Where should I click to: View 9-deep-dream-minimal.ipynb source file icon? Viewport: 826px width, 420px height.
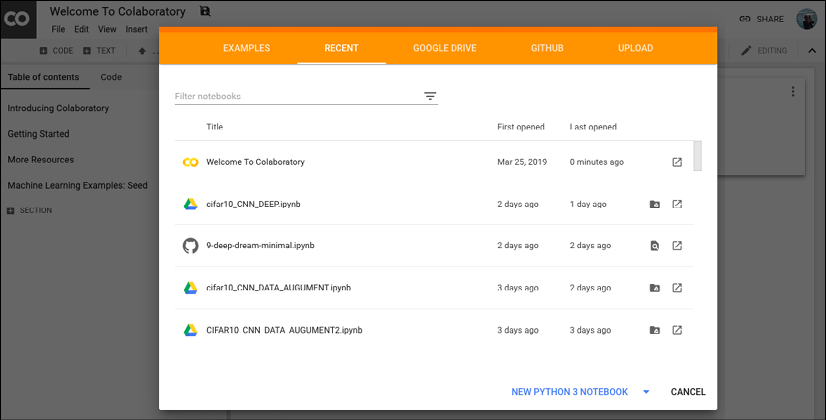point(654,246)
